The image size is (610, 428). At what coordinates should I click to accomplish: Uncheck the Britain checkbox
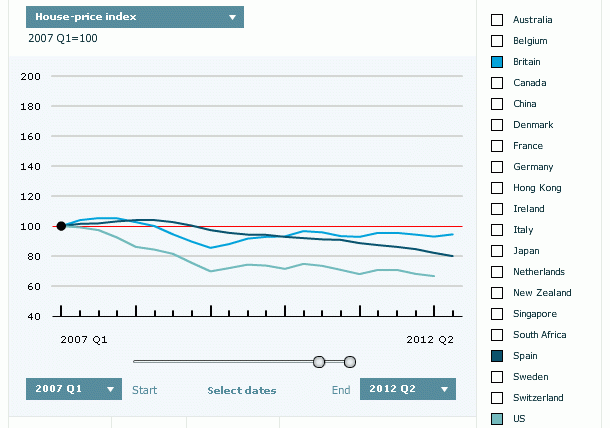click(x=497, y=62)
